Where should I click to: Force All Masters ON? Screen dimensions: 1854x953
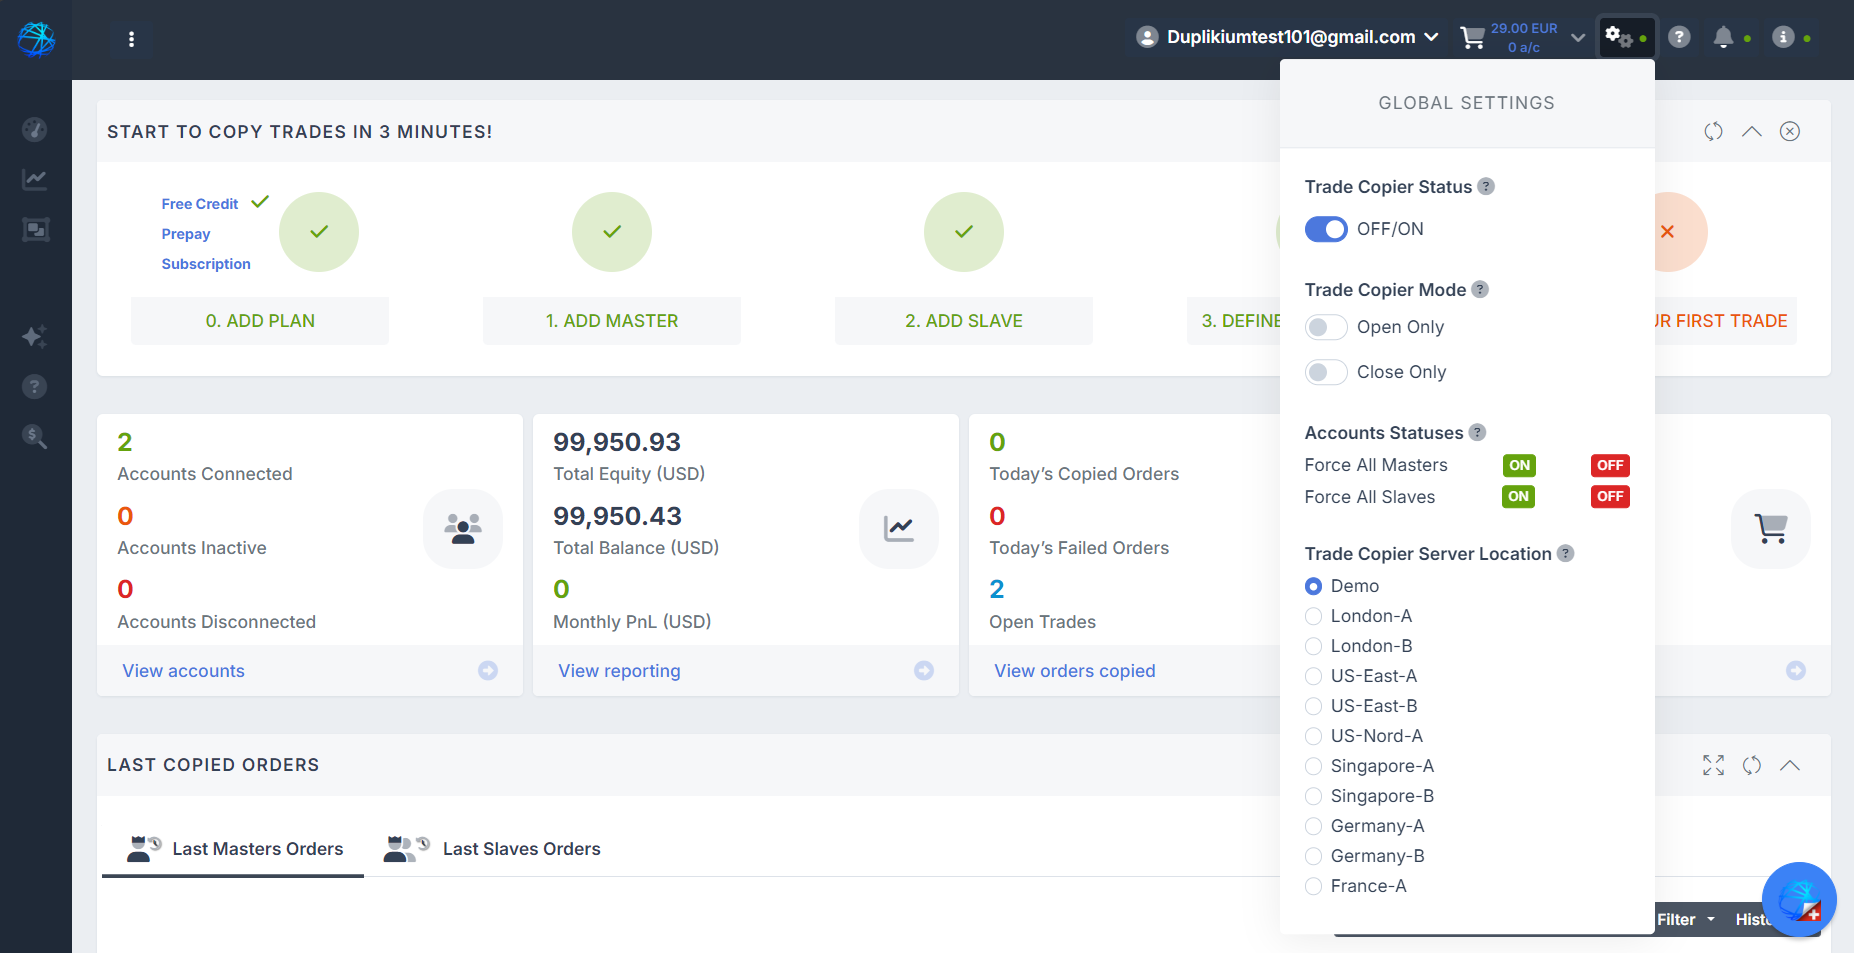coord(1519,465)
